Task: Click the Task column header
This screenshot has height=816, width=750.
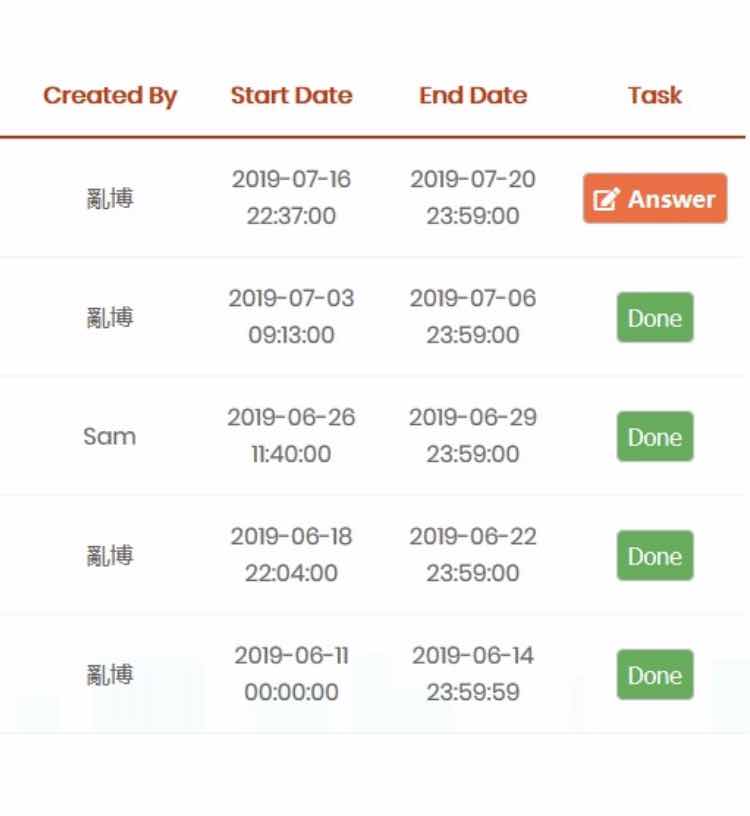Action: (655, 96)
